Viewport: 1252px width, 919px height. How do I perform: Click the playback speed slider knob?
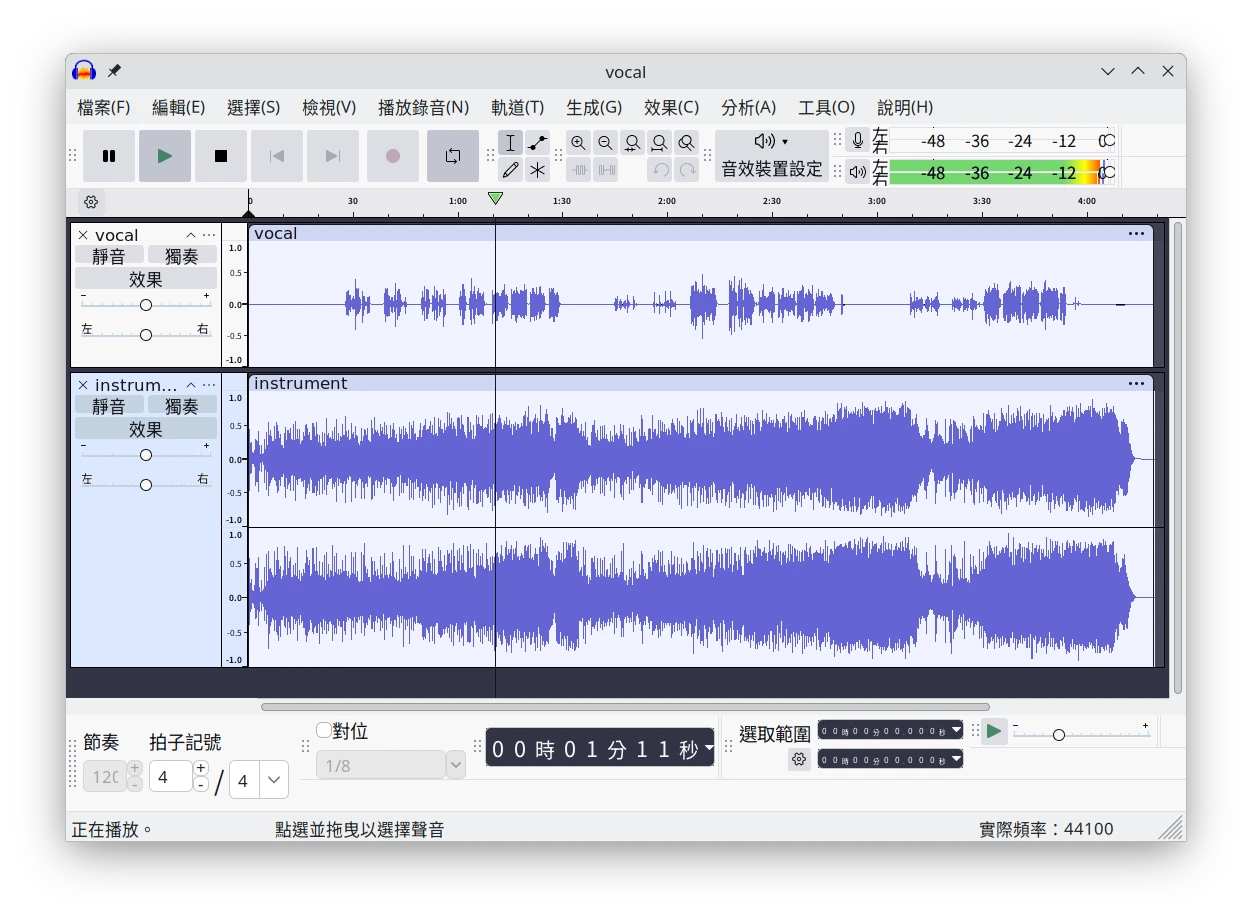1058,735
